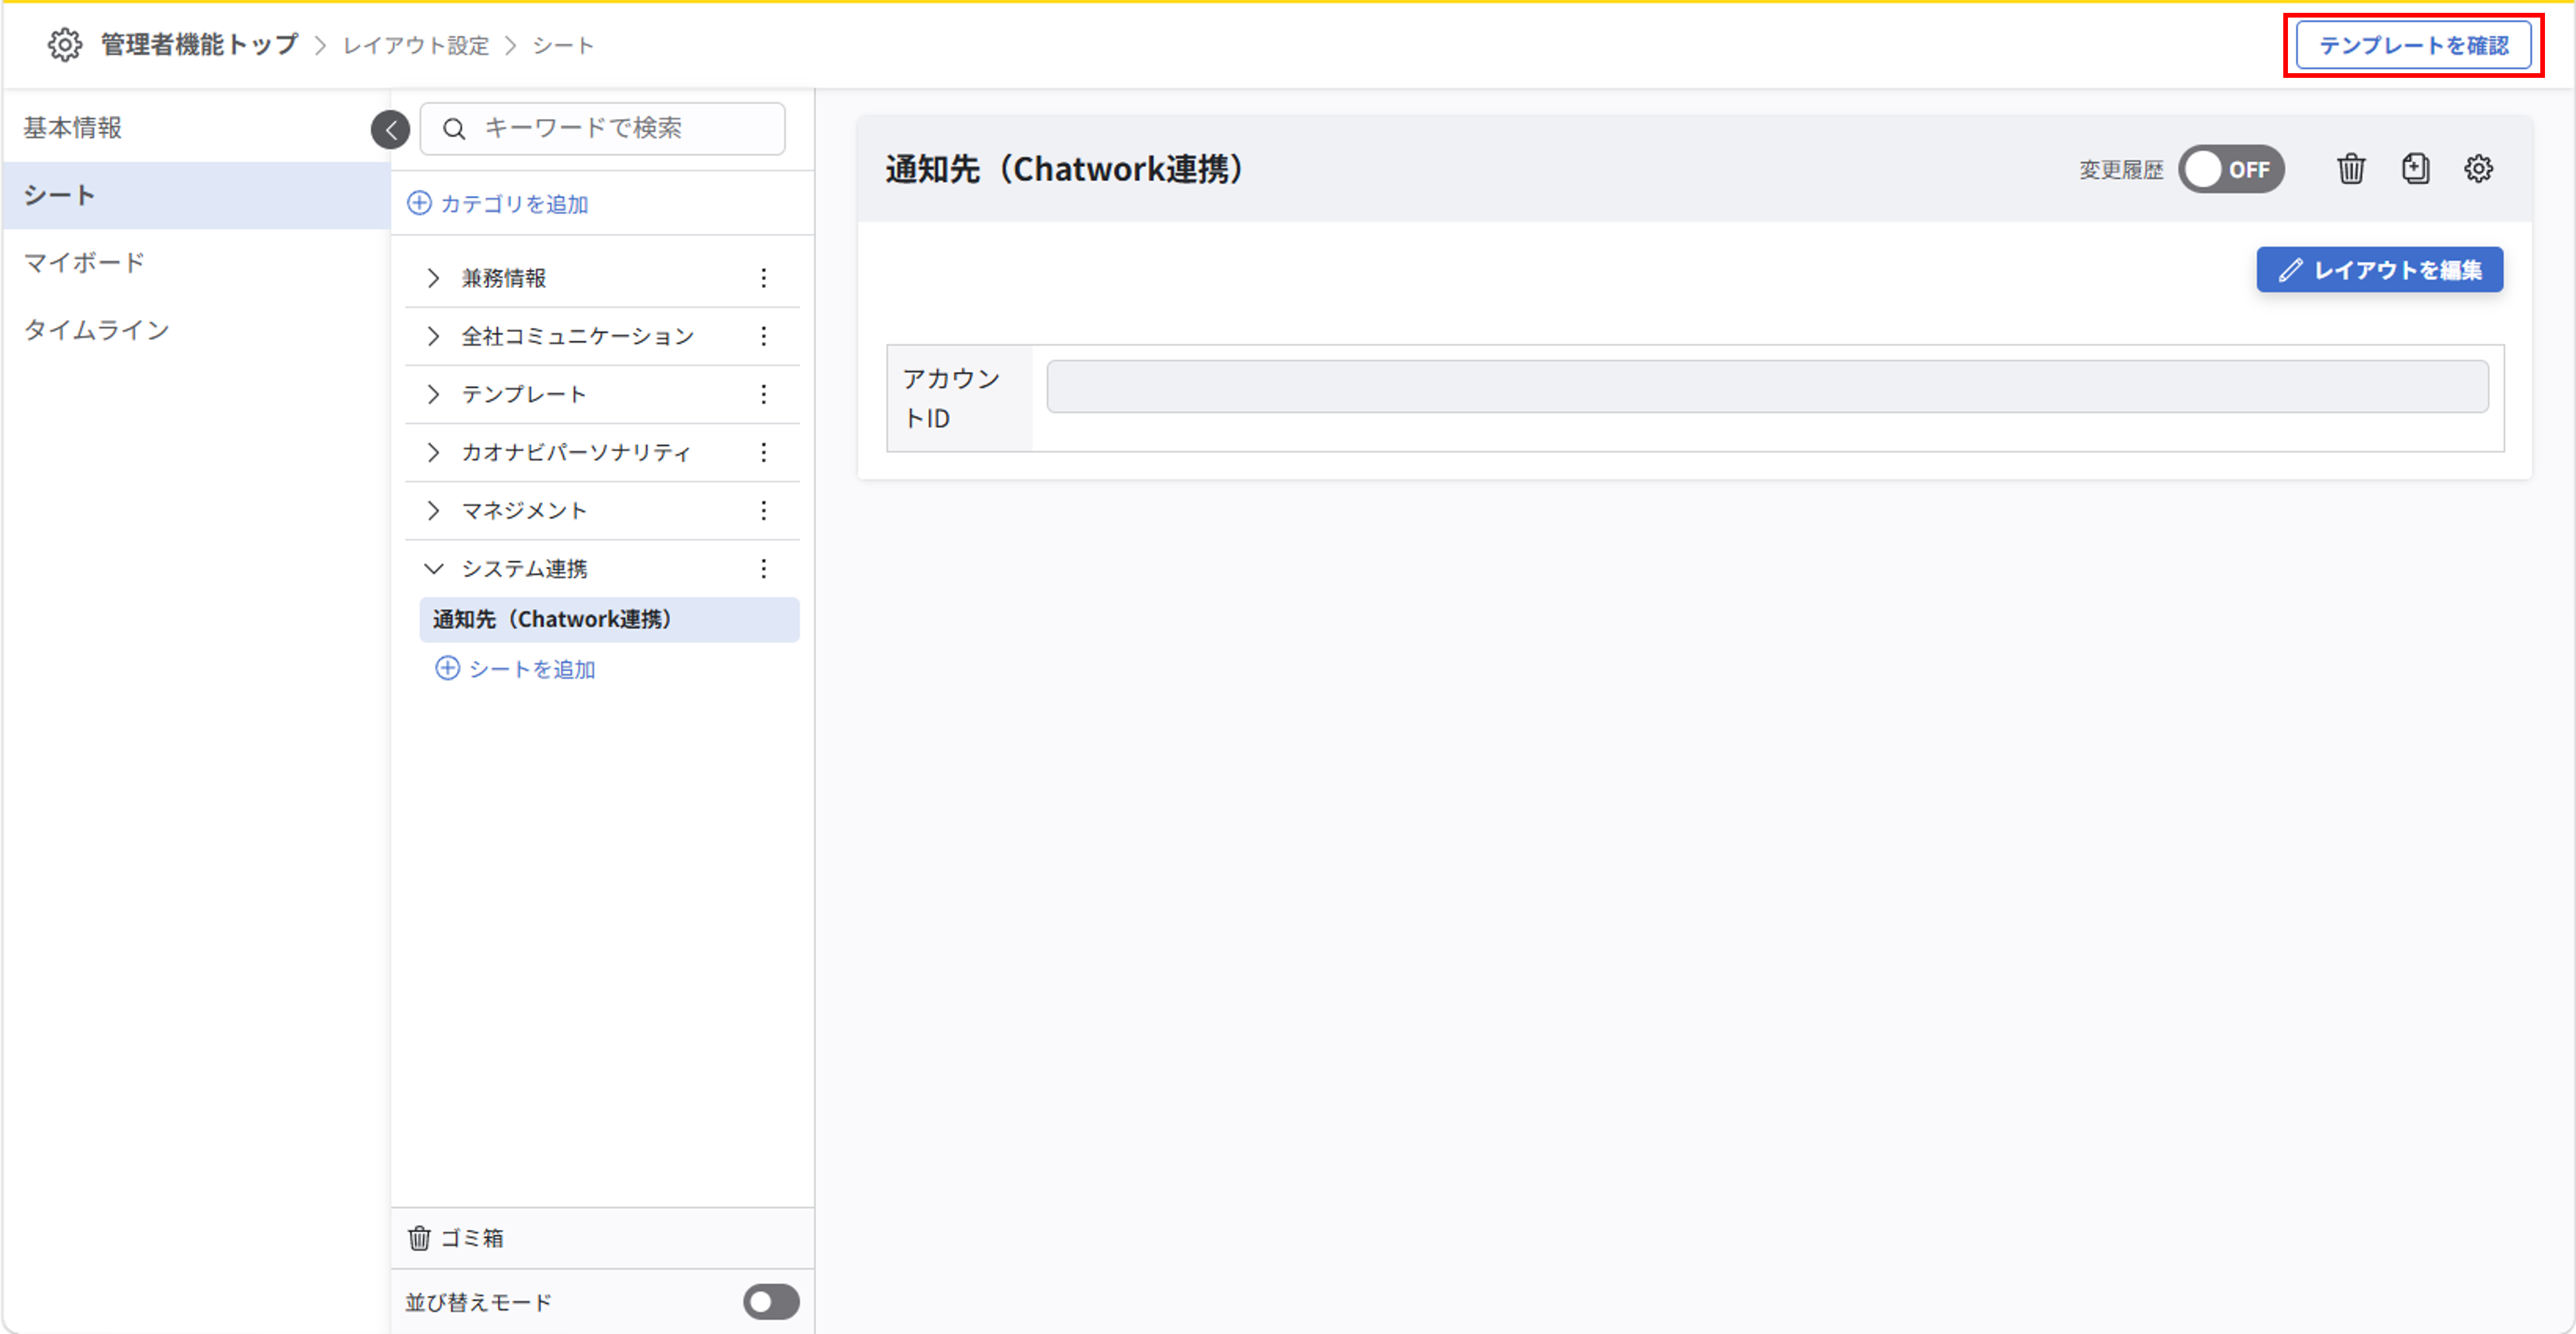Collapse the sidebar with the round arrow button
The width and height of the screenshot is (2576, 1334).
(390, 129)
